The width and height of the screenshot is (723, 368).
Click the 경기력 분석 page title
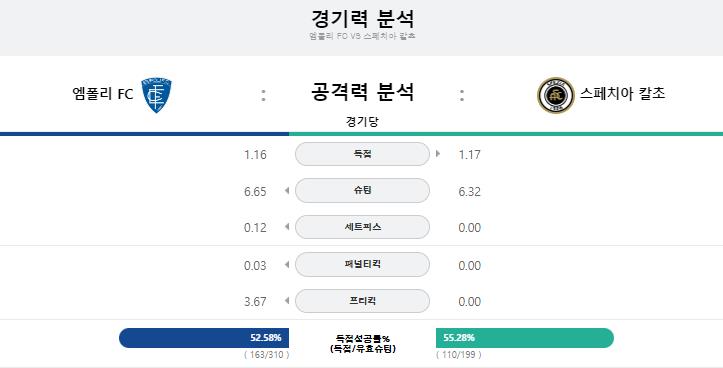coord(362,19)
